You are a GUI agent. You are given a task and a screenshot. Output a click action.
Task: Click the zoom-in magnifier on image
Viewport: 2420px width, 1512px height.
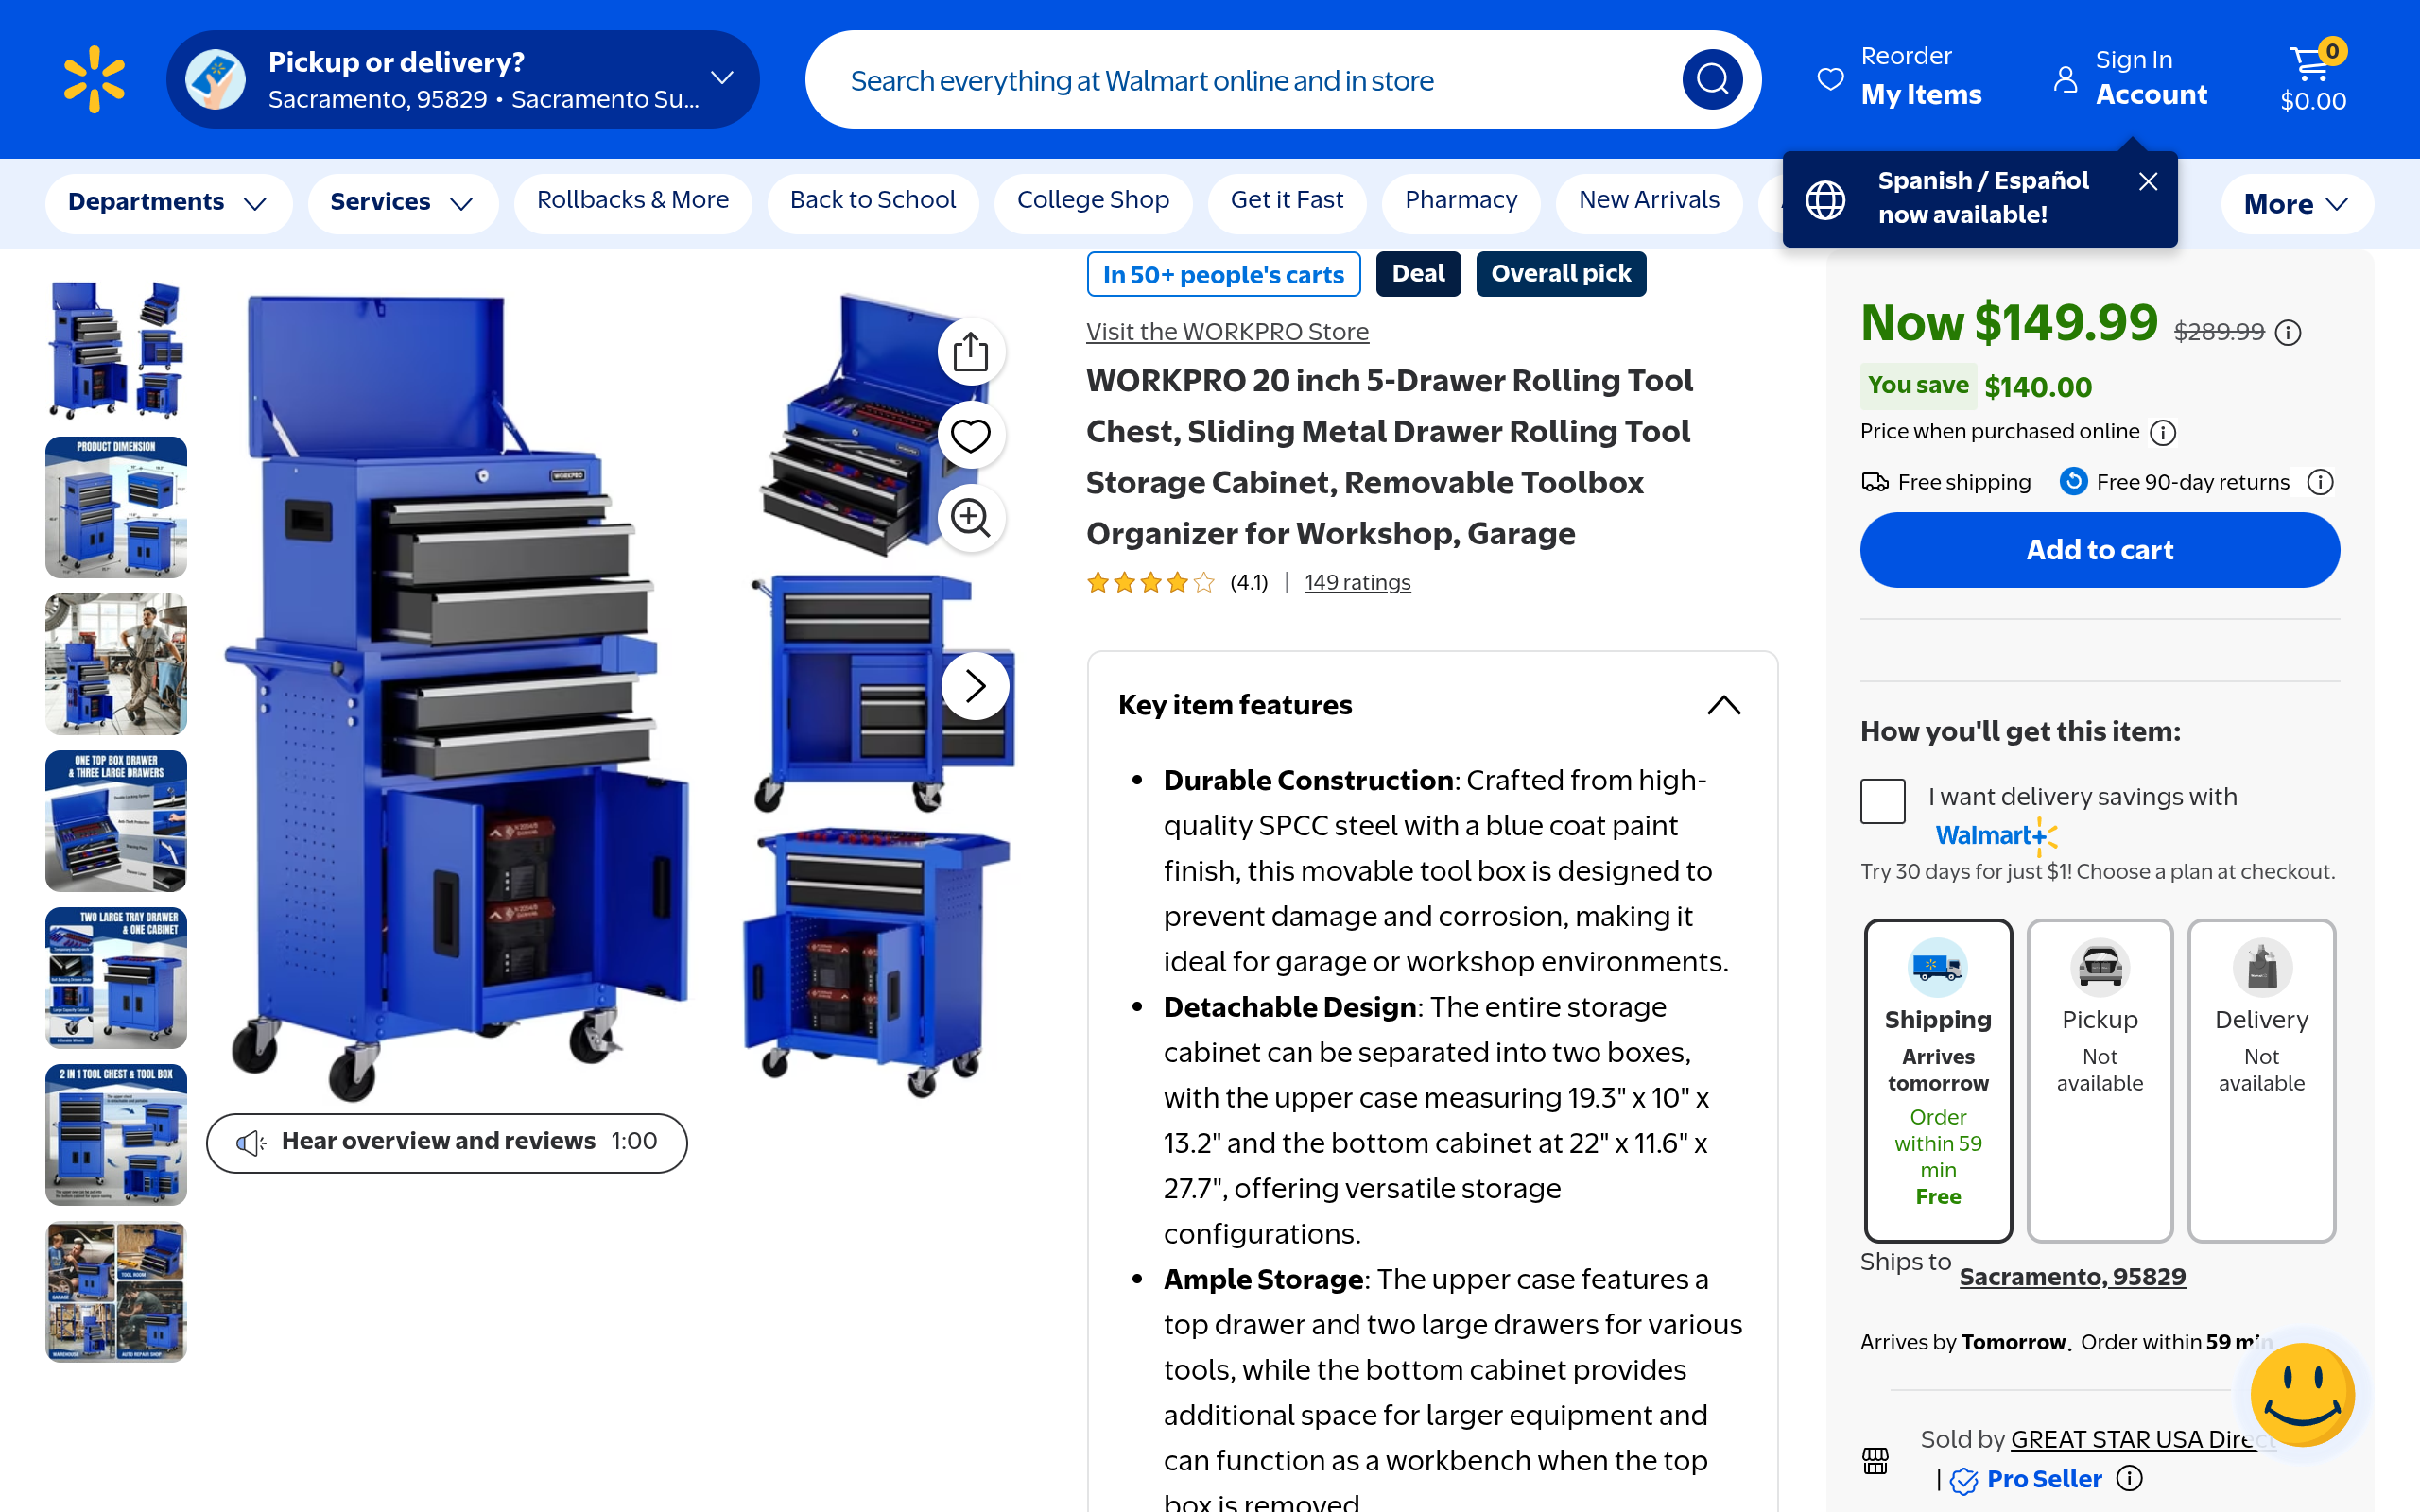[x=970, y=518]
